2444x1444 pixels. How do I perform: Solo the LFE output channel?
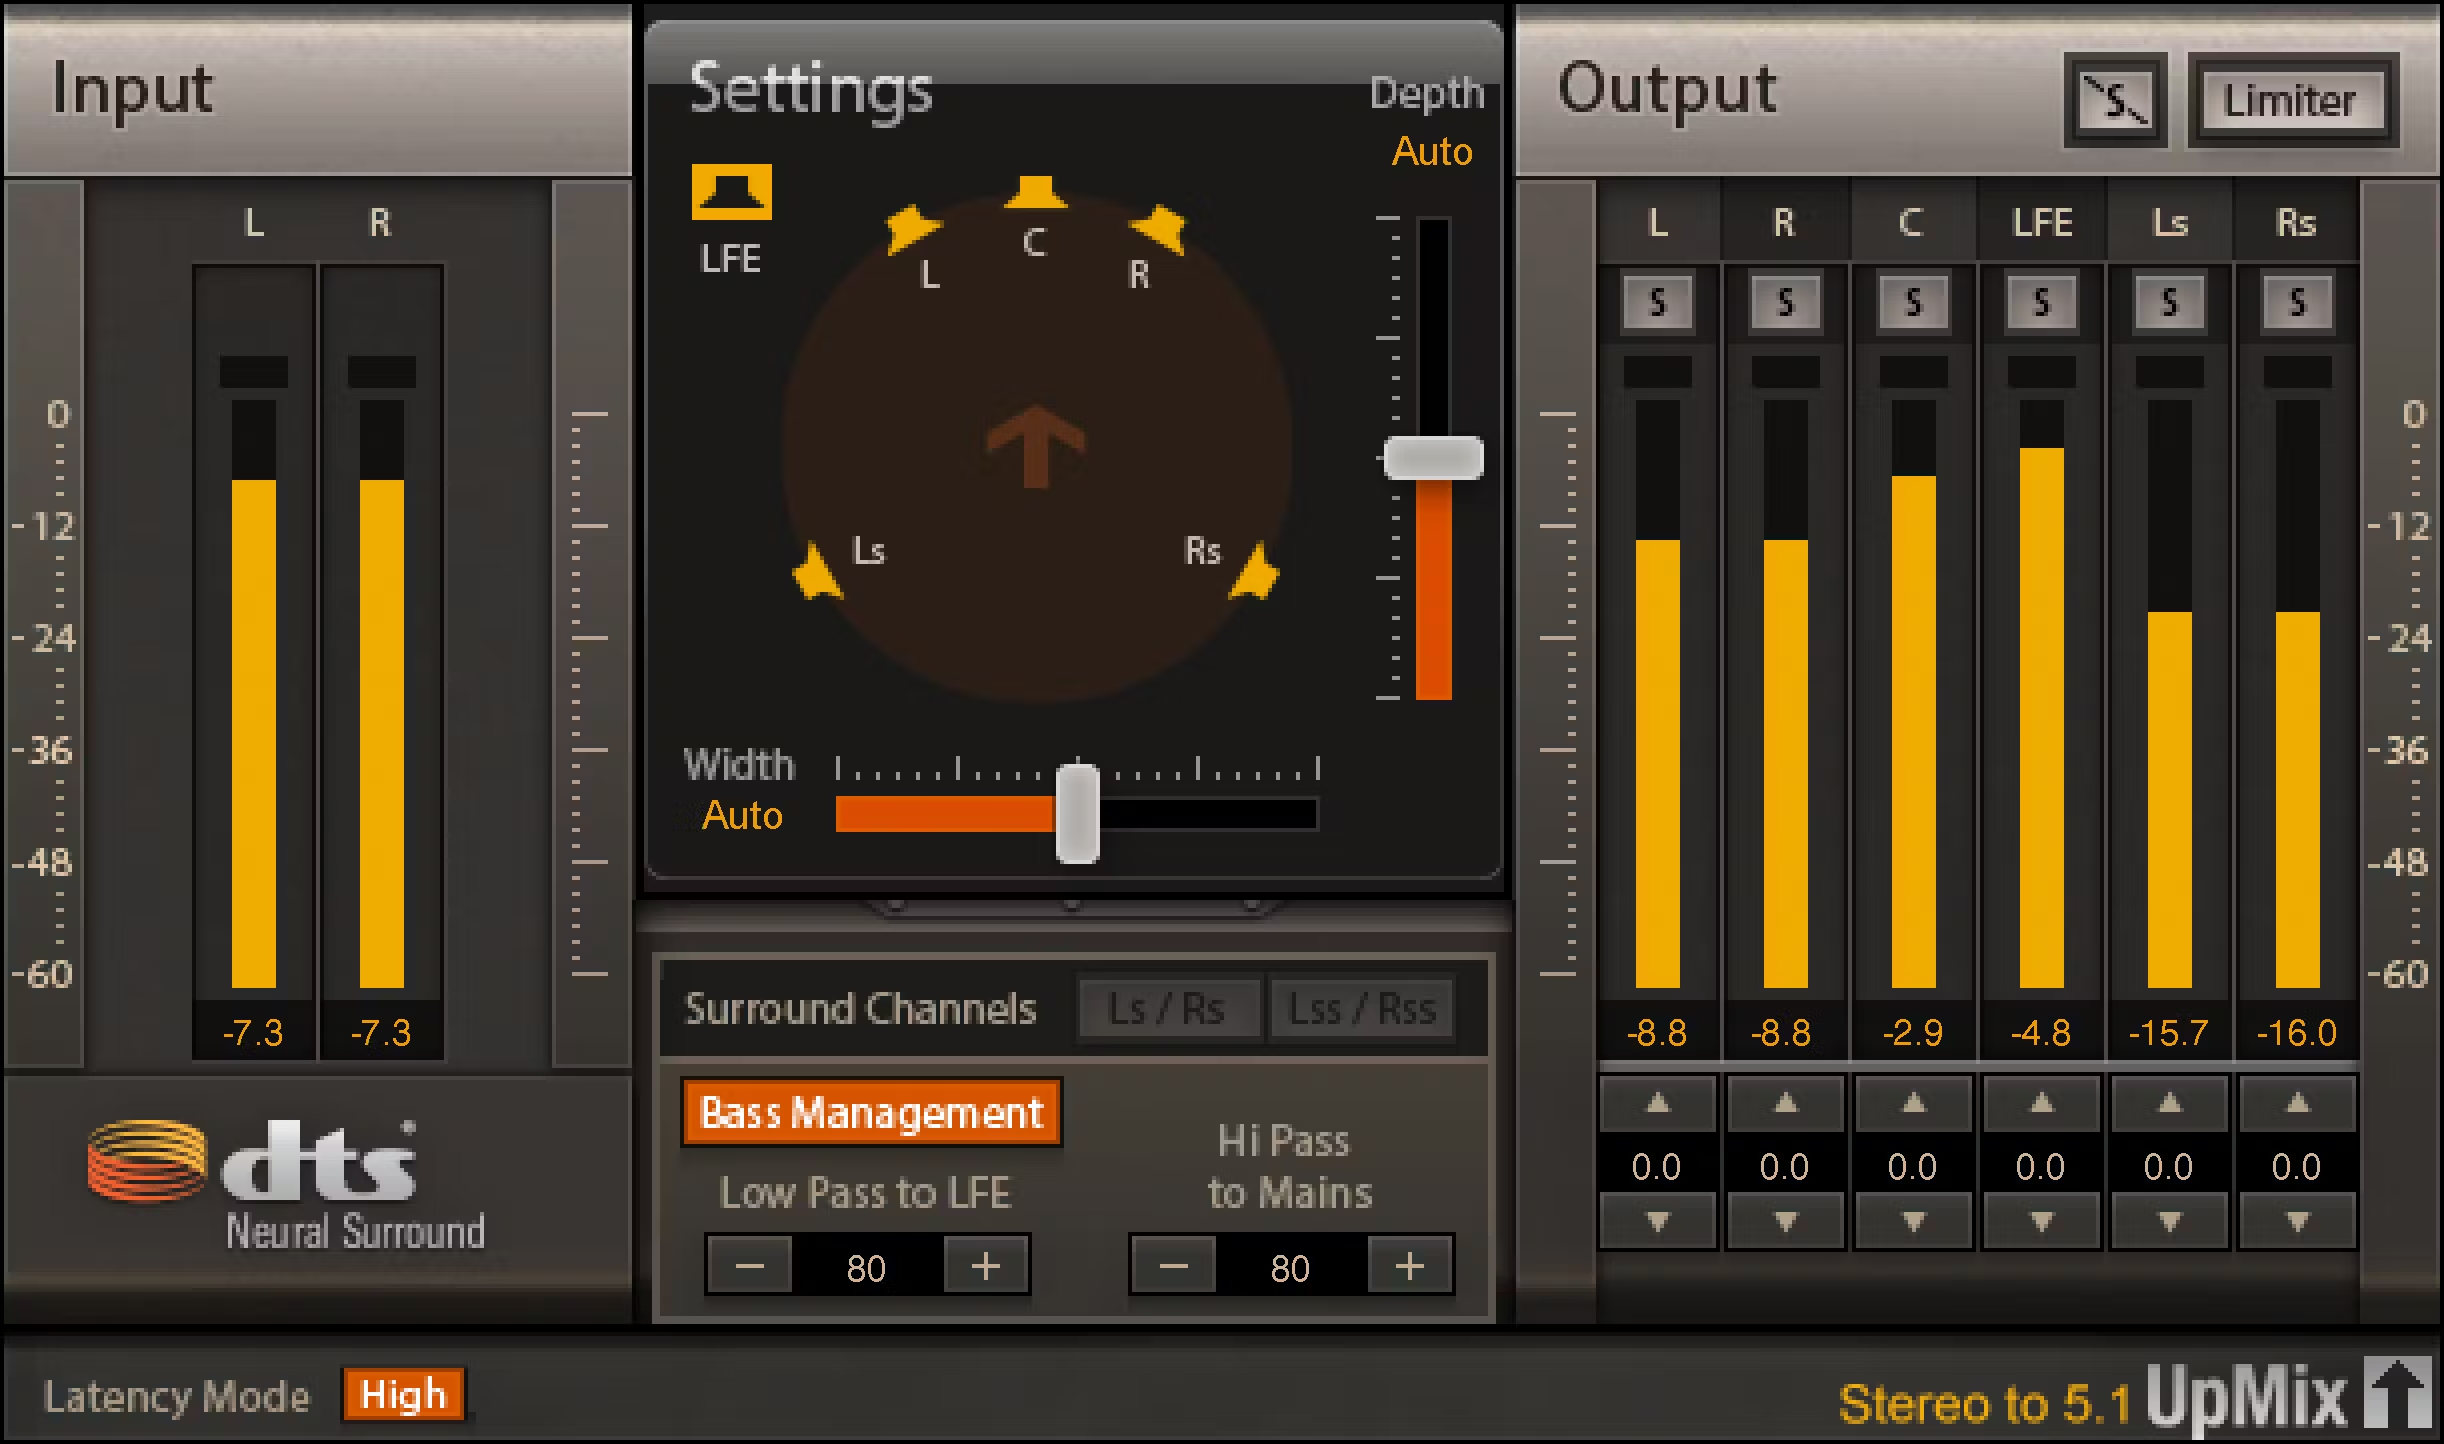(2041, 302)
